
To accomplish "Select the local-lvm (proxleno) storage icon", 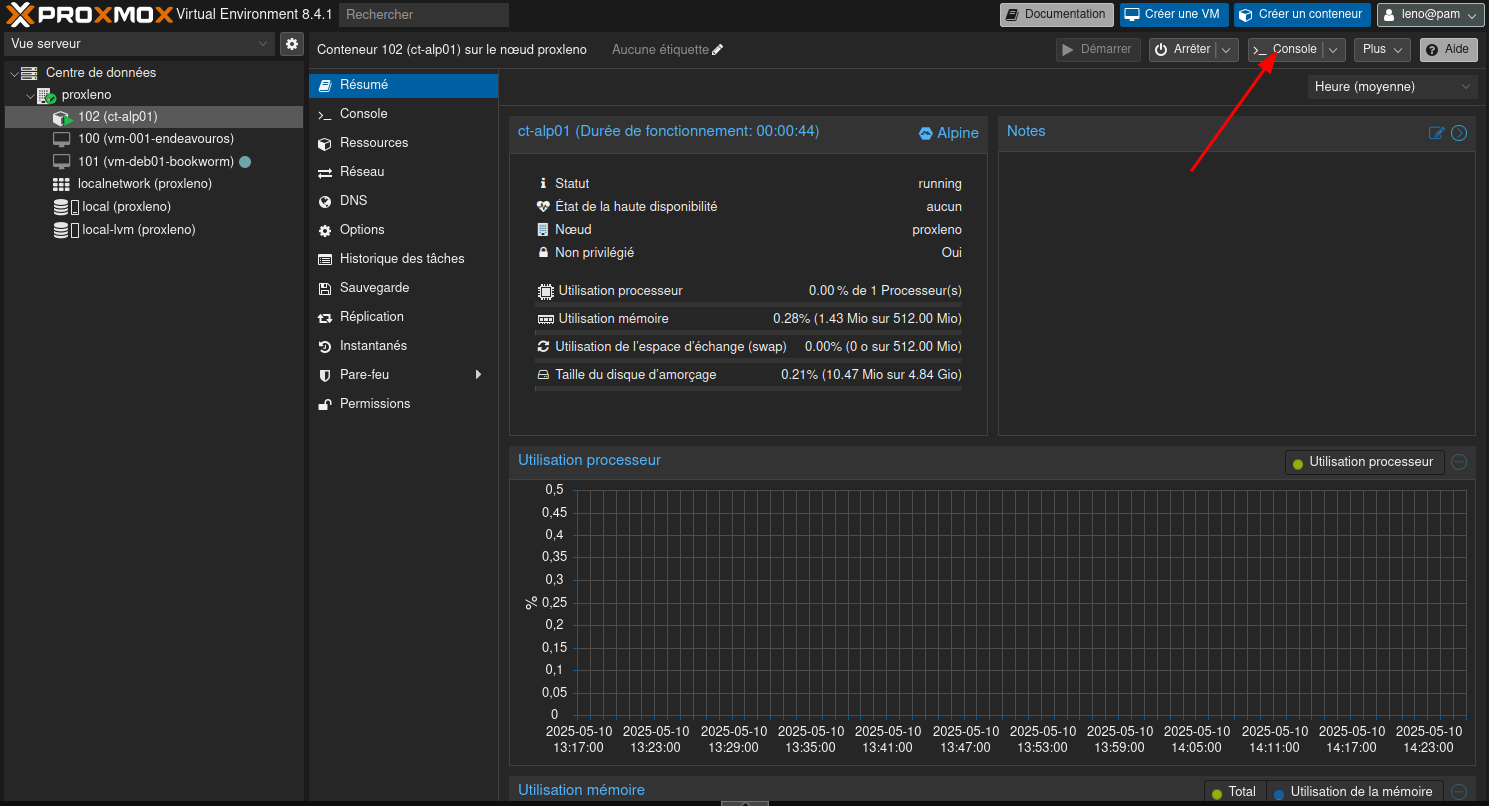I will coord(62,230).
